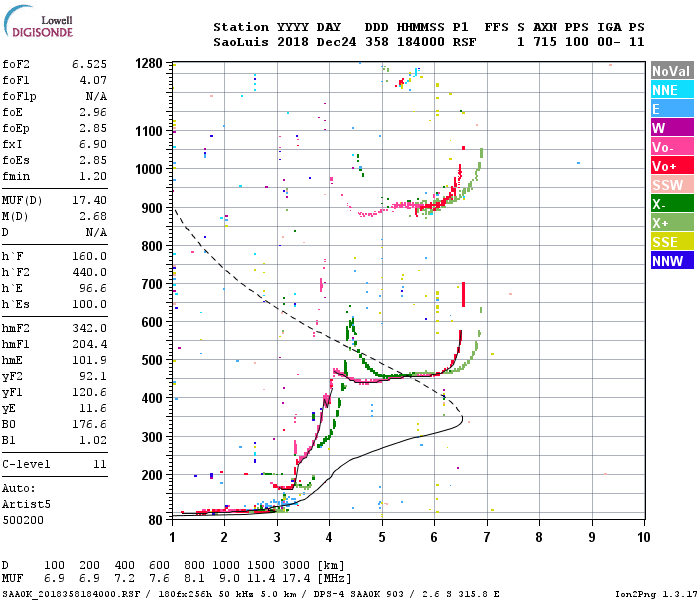Click the MUF(D) value 17.40
The width and height of the screenshot is (700, 600).
[89, 200]
